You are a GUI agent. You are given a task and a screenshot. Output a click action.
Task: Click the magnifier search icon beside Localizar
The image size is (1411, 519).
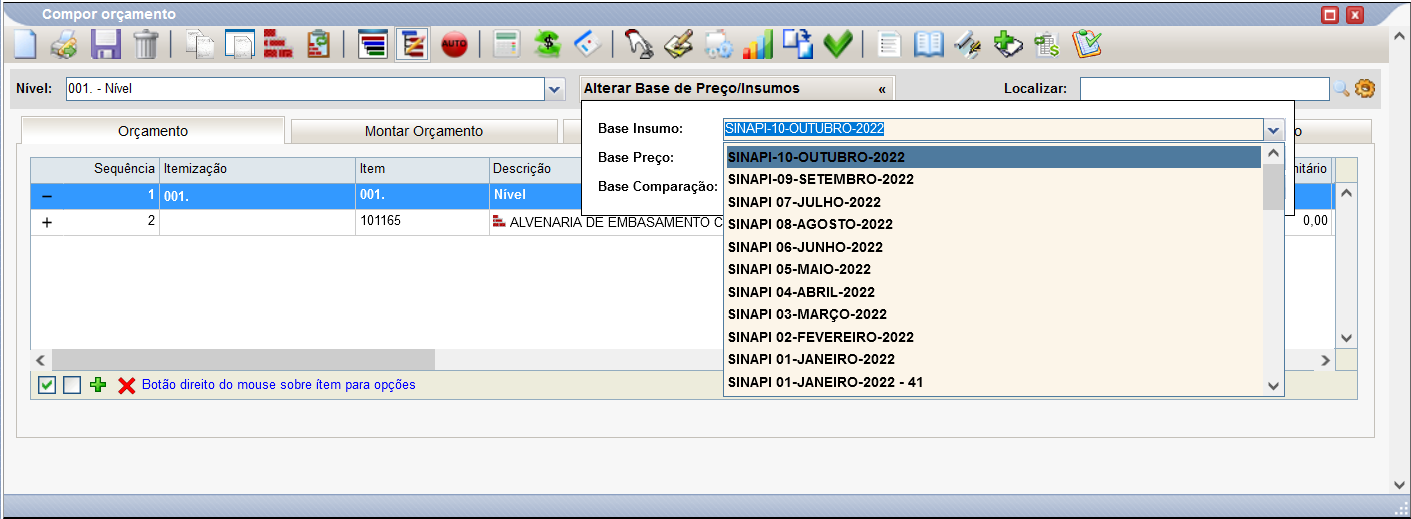tap(1342, 89)
